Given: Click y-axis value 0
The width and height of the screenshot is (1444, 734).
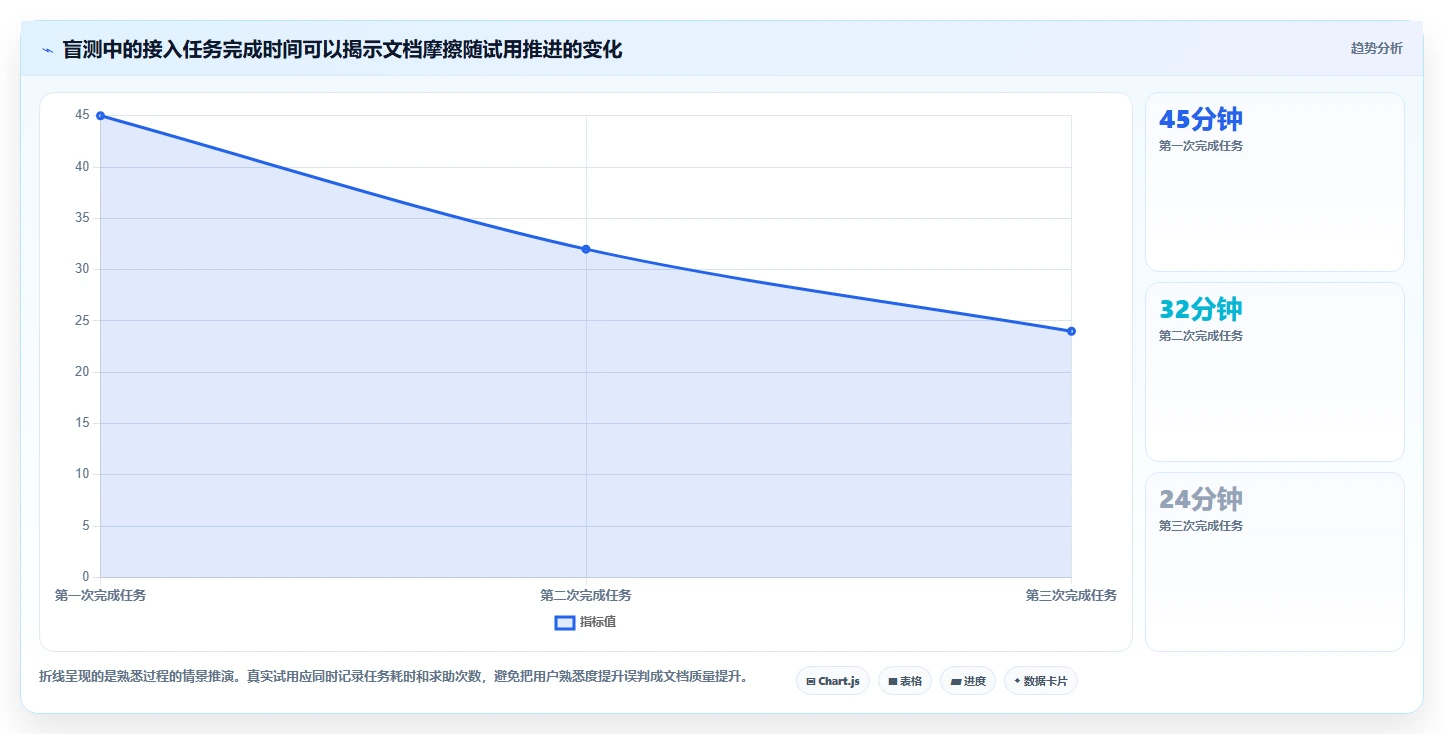Looking at the screenshot, I should pos(86,576).
